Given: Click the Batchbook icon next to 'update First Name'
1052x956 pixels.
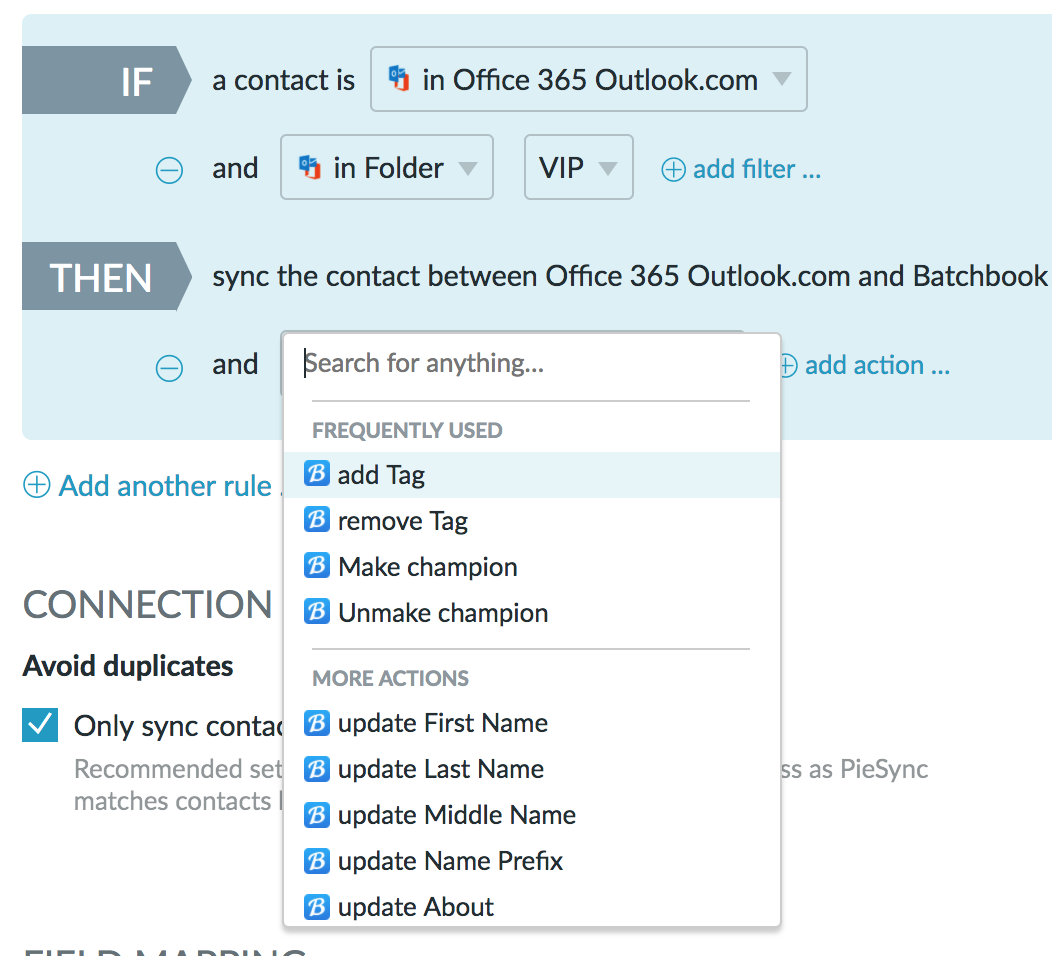Looking at the screenshot, I should coord(317,723).
